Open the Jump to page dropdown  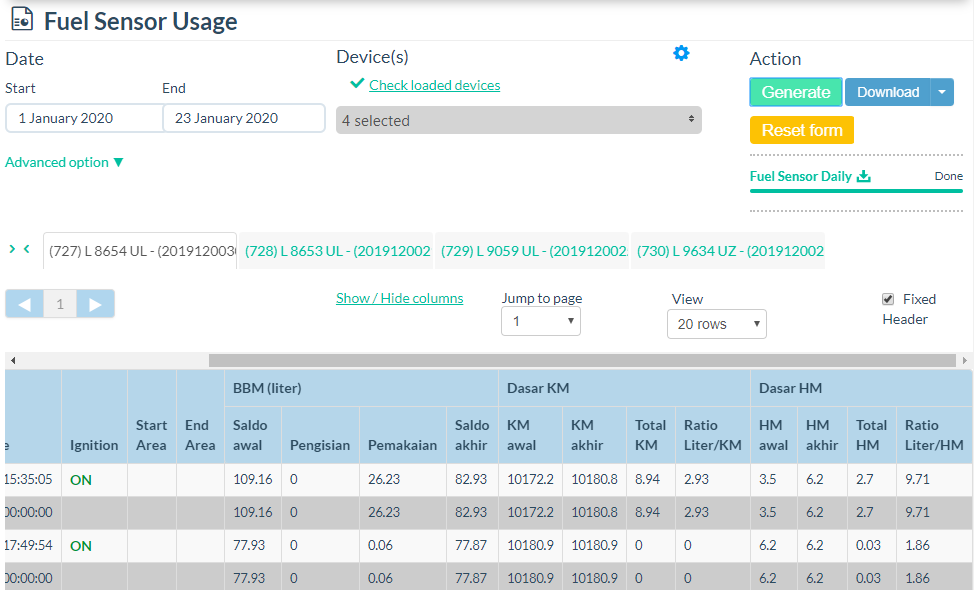point(540,321)
